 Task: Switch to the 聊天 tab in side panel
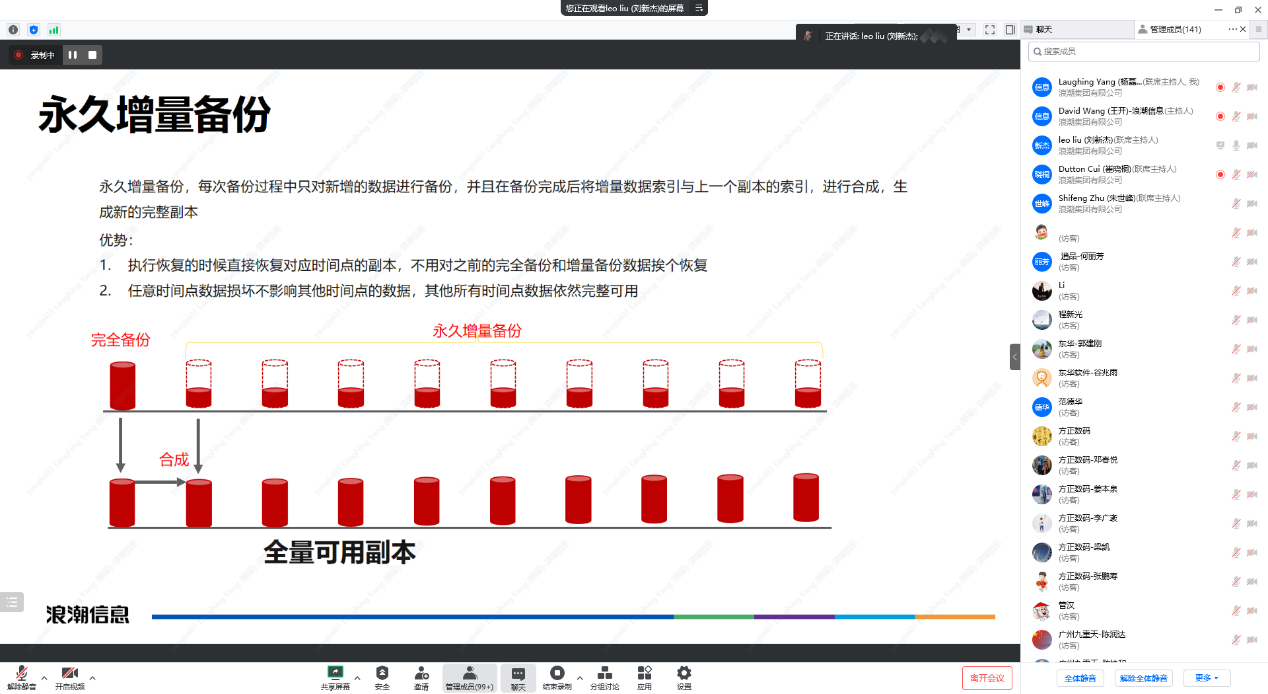(1043, 30)
